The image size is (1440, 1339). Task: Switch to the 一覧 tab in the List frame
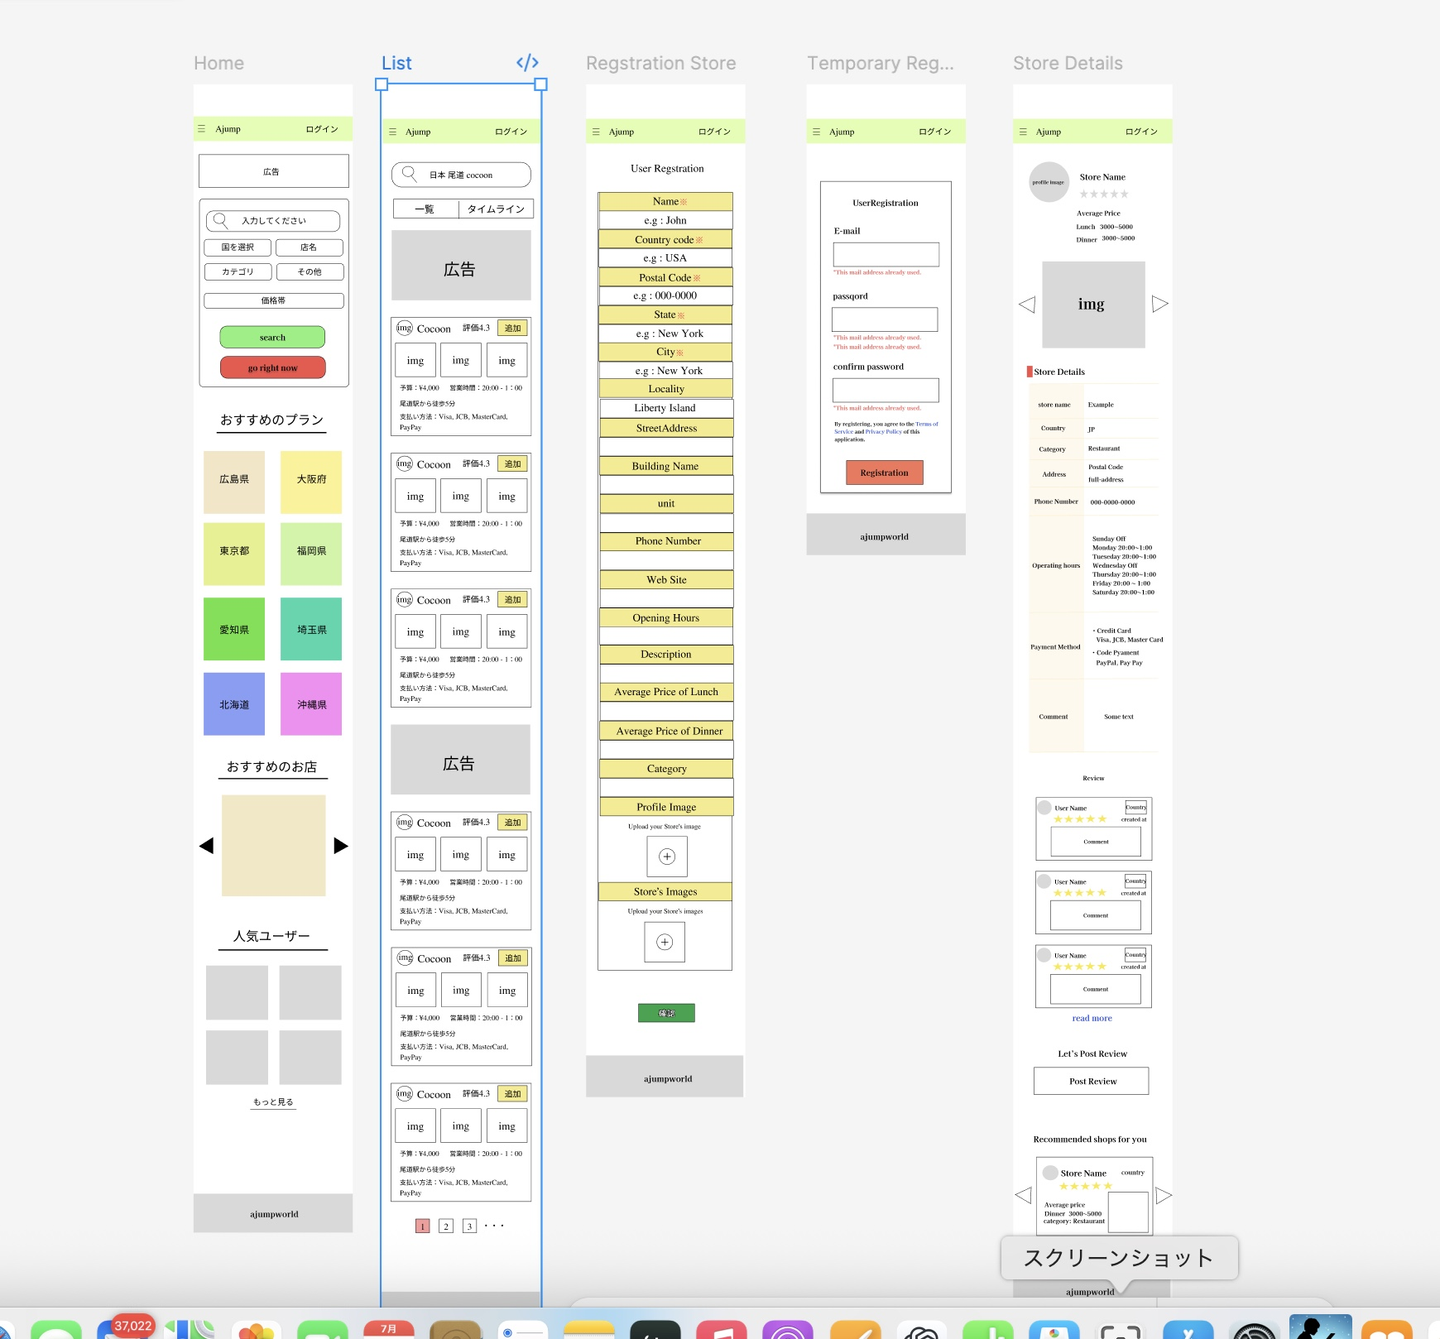(425, 209)
